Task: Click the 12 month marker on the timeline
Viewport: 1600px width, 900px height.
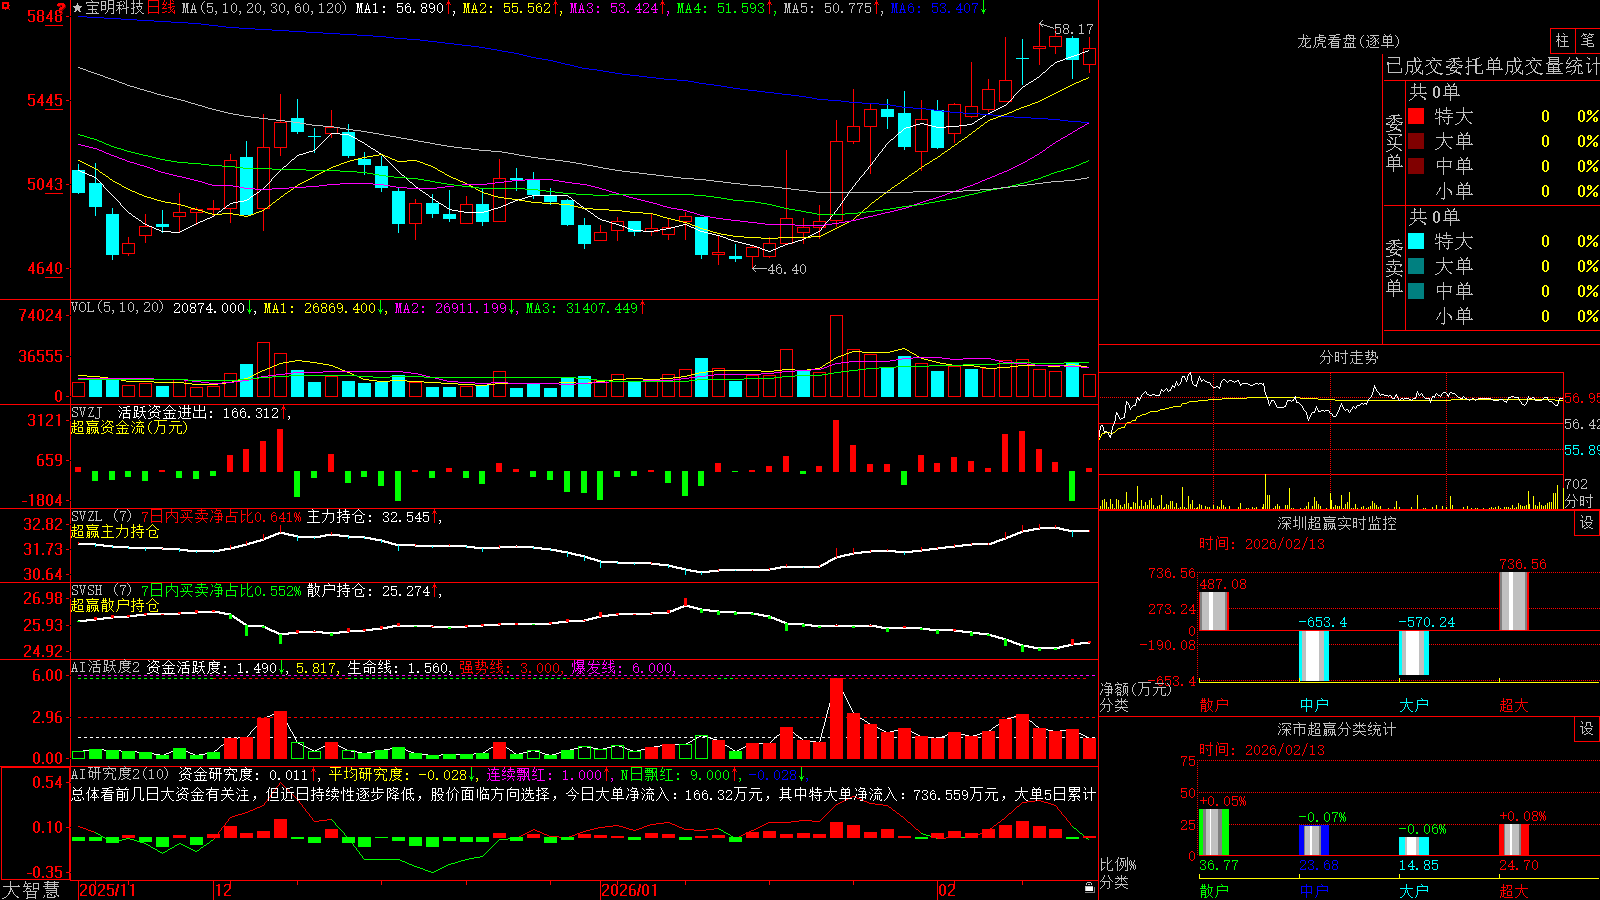Action: click(x=224, y=890)
